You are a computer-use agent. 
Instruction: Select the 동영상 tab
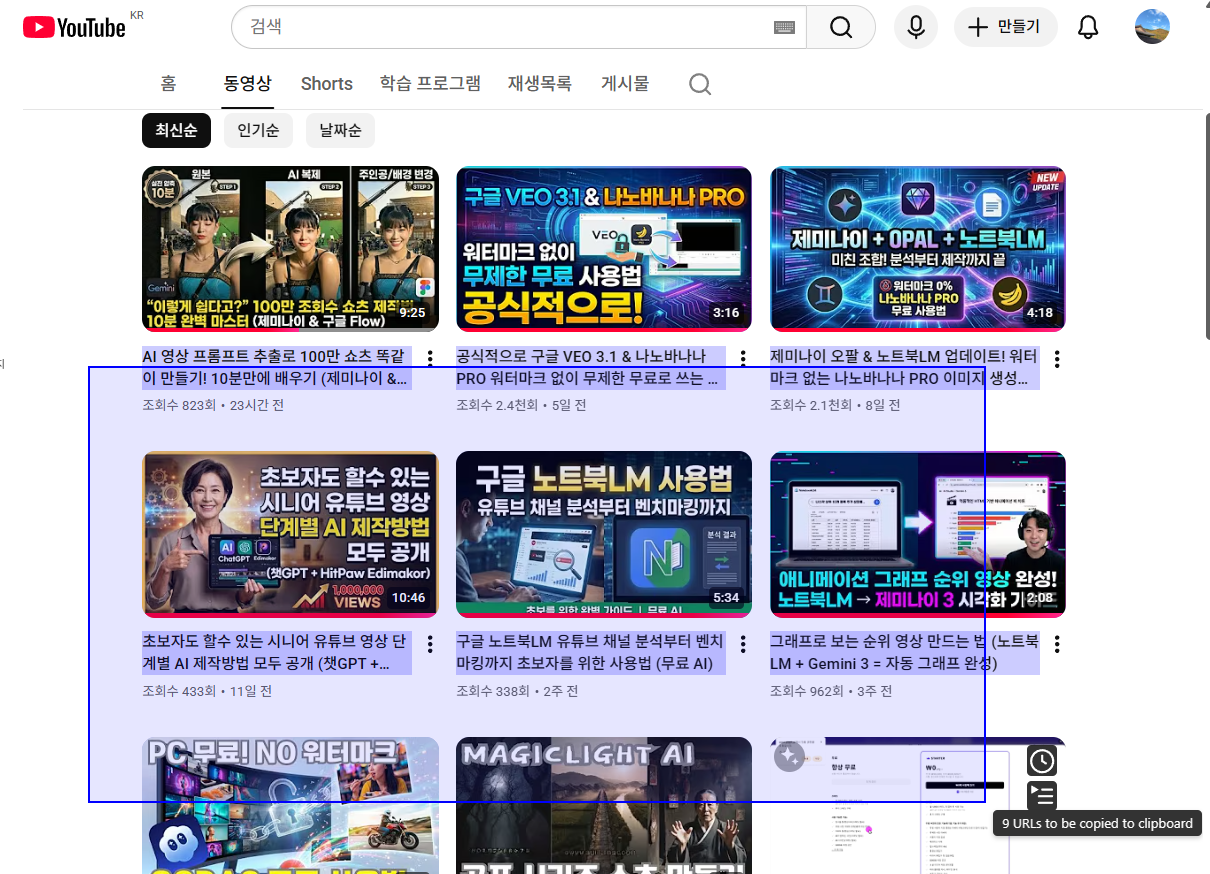click(x=247, y=84)
